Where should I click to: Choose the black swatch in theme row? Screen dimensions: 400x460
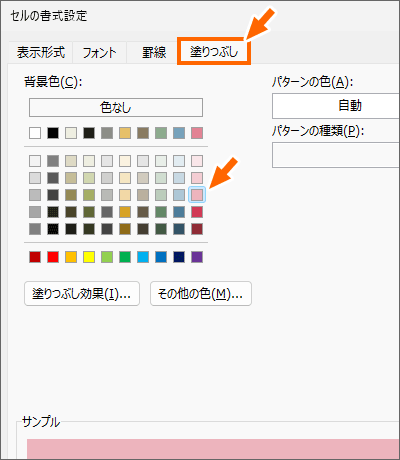pos(53,133)
